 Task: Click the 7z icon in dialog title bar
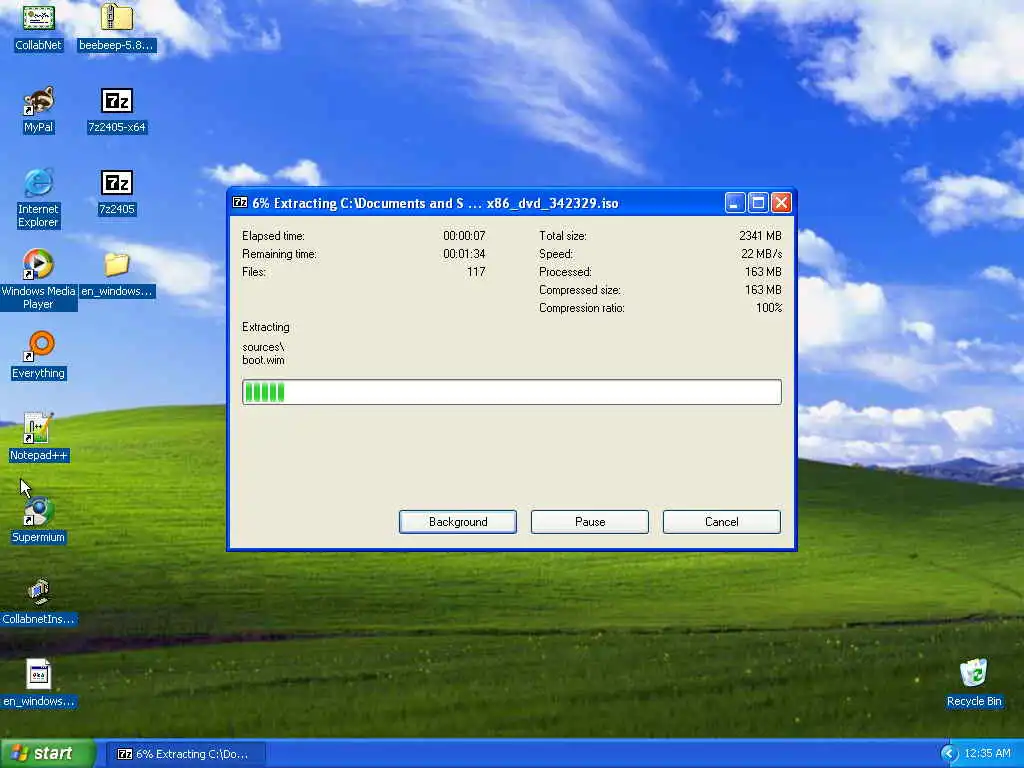coord(240,202)
